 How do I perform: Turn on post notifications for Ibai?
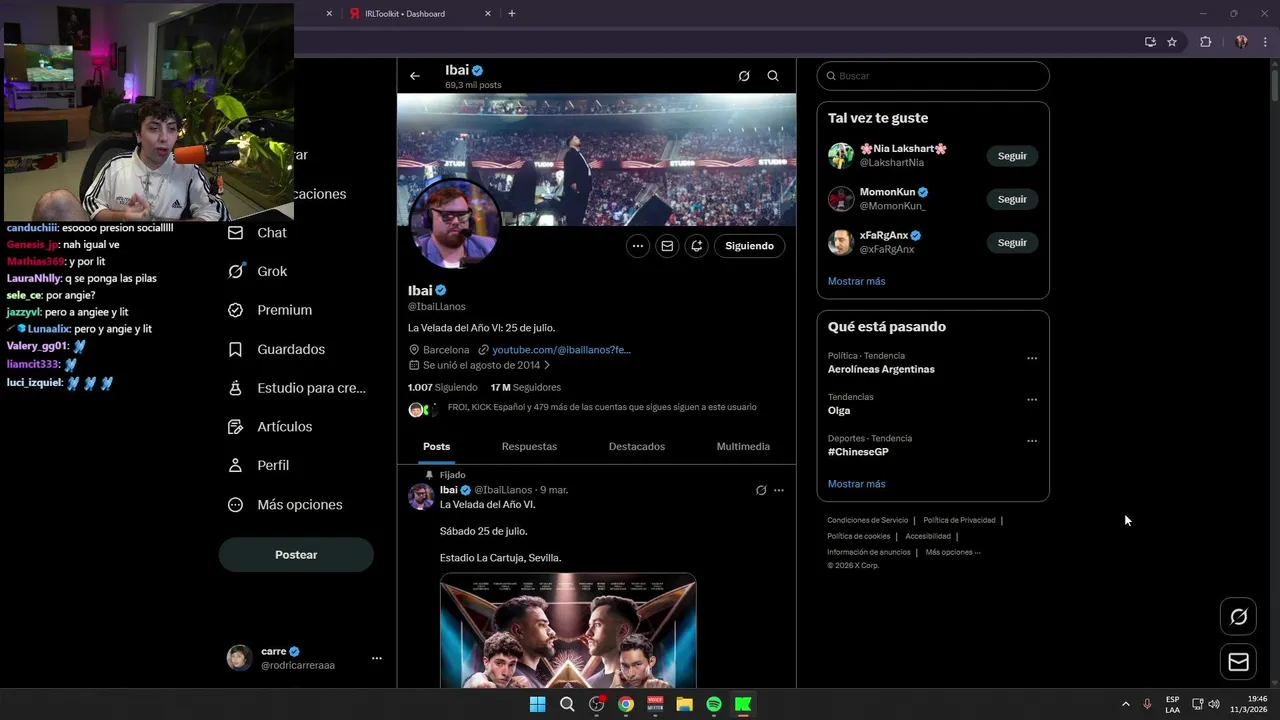pos(697,246)
